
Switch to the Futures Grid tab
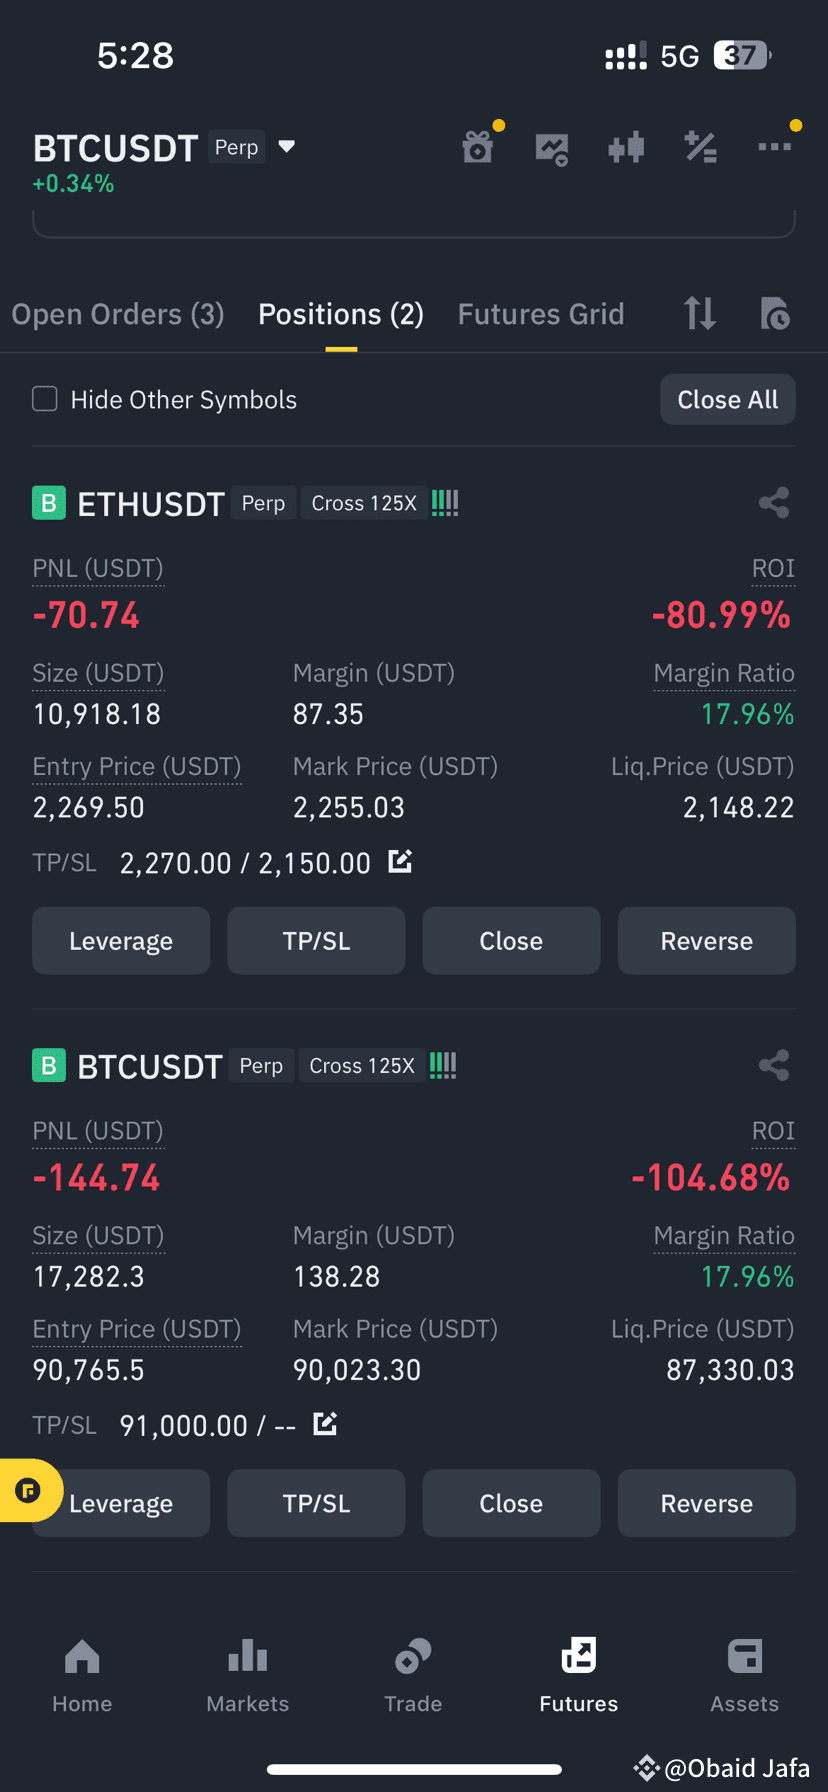point(541,314)
